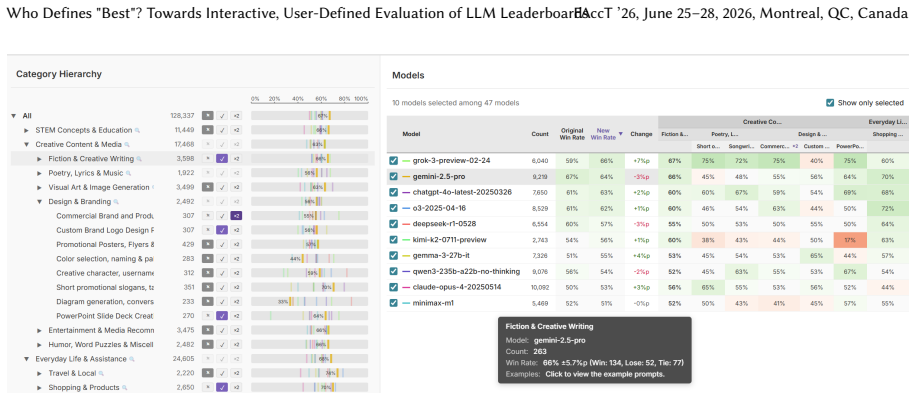The height and width of the screenshot is (398, 915).
Task: Toggle include checkmark for Custom Brand Logo Design
Action: (x=222, y=231)
